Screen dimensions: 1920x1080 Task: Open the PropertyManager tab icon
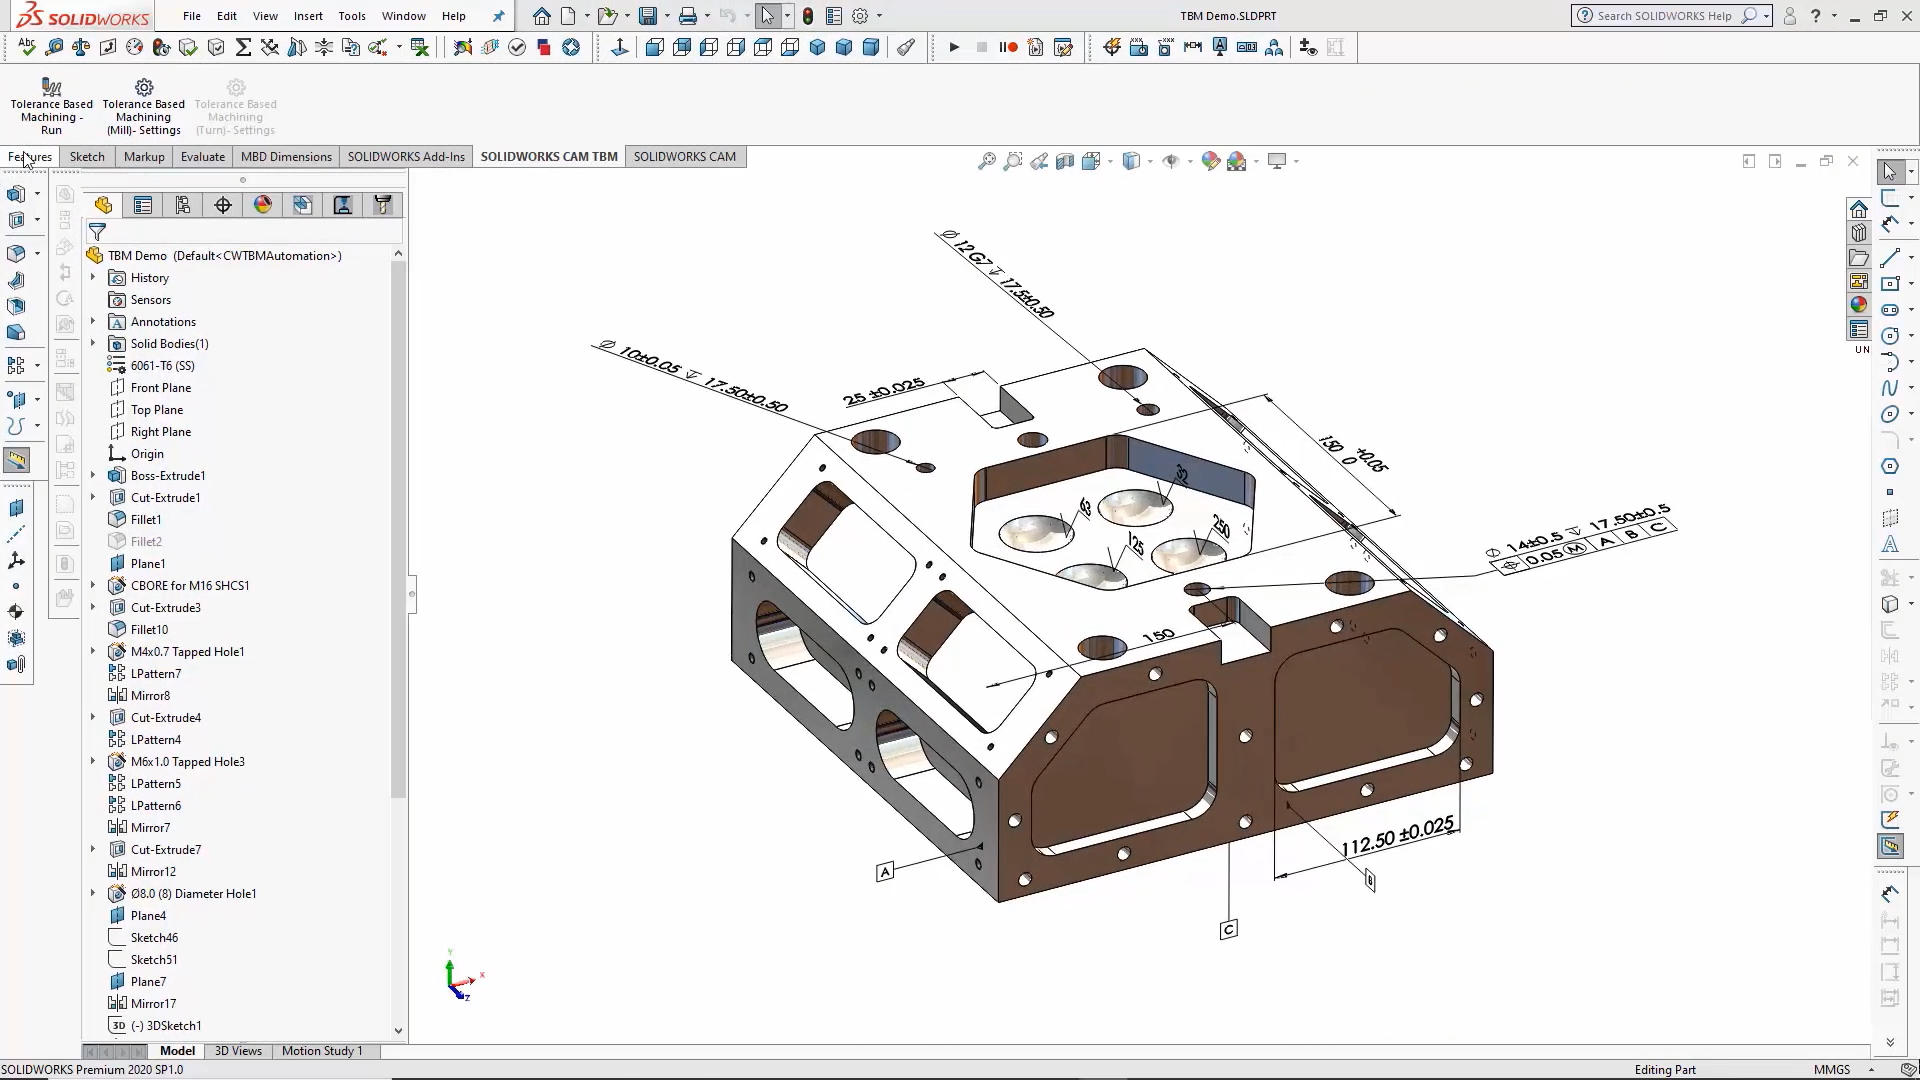click(143, 205)
